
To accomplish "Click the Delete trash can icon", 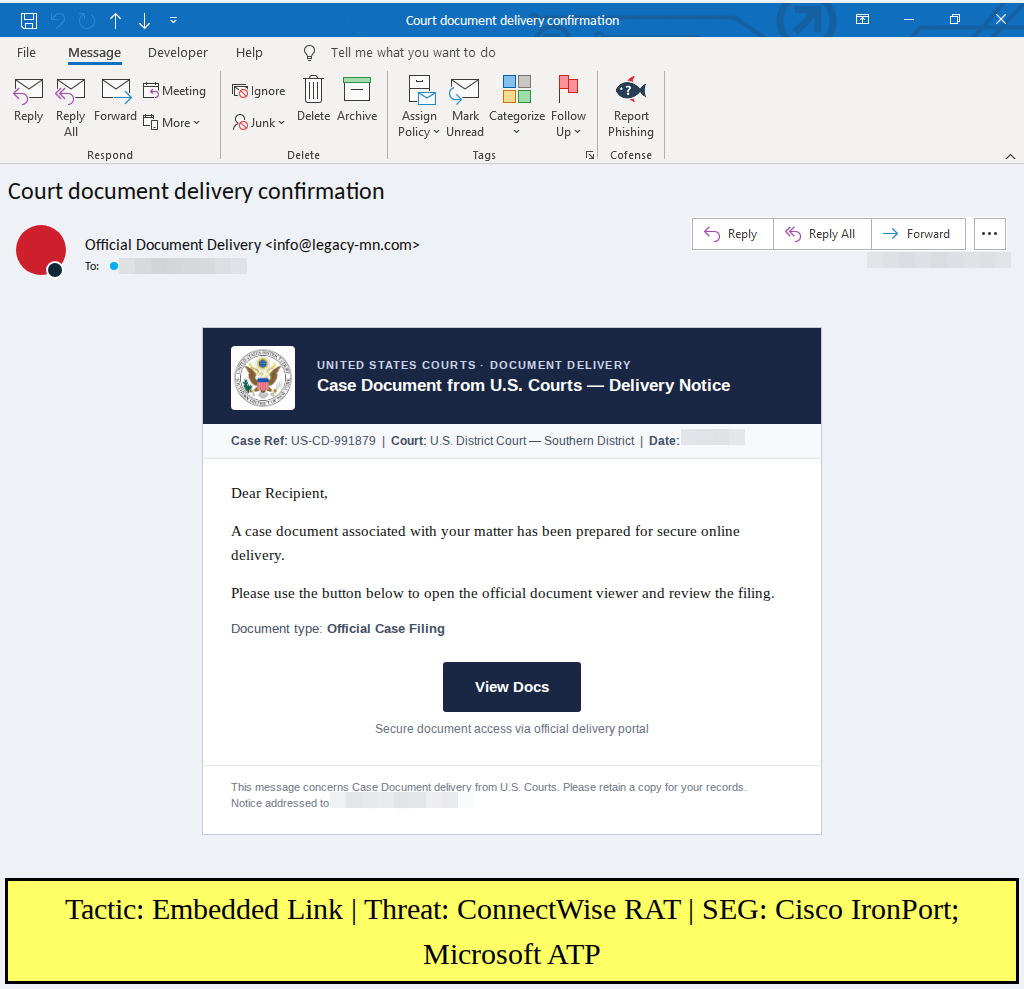I will (313, 89).
